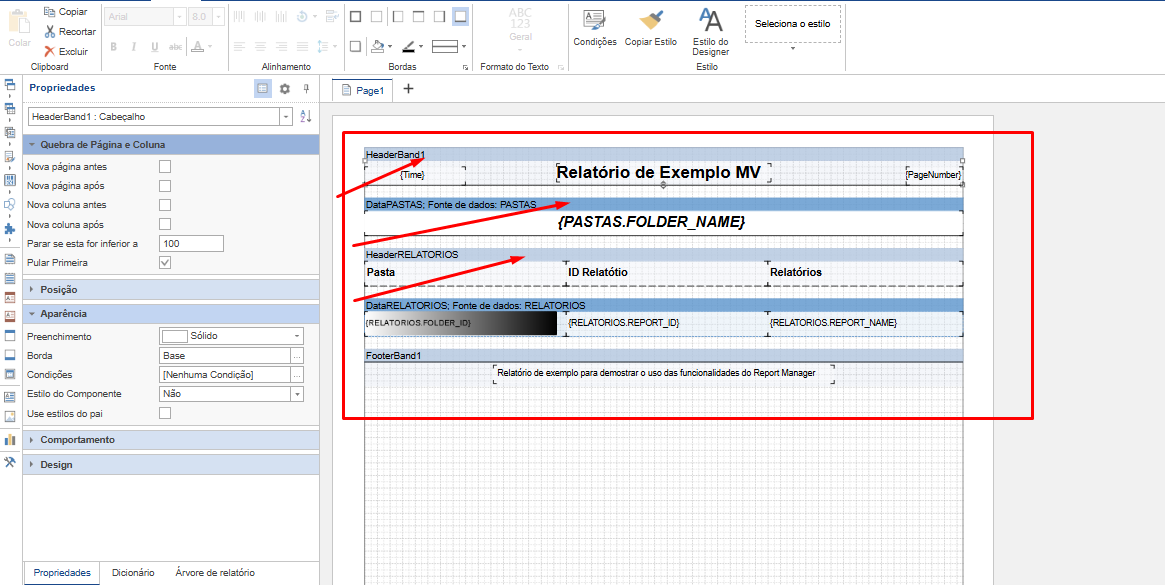Open the HeaderBand1 component selector dropdown
Image resolution: width=1165 pixels, height=585 pixels.
point(287,117)
